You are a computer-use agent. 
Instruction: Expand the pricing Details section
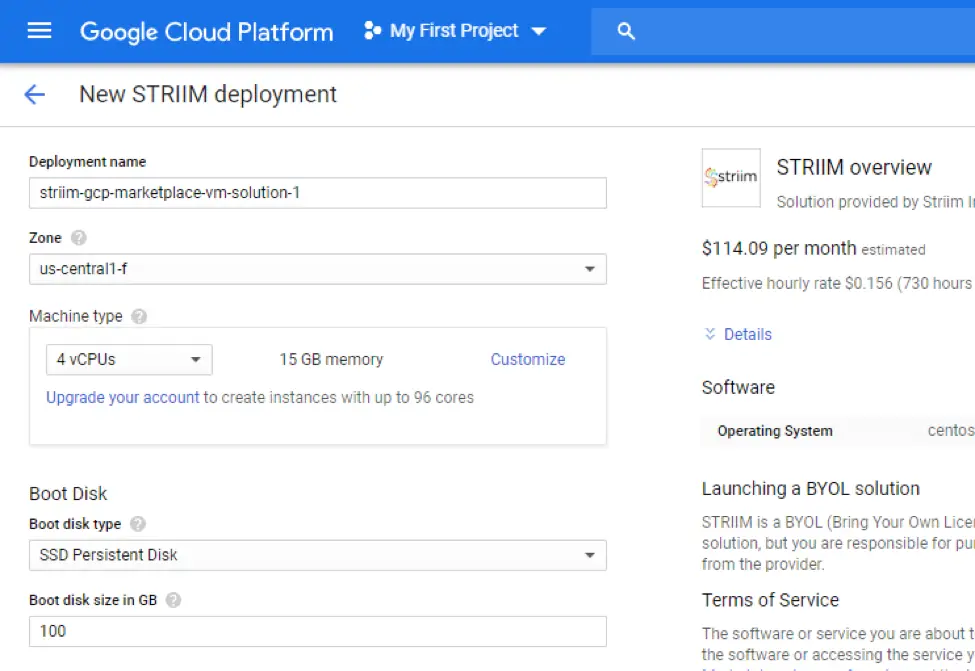point(738,334)
